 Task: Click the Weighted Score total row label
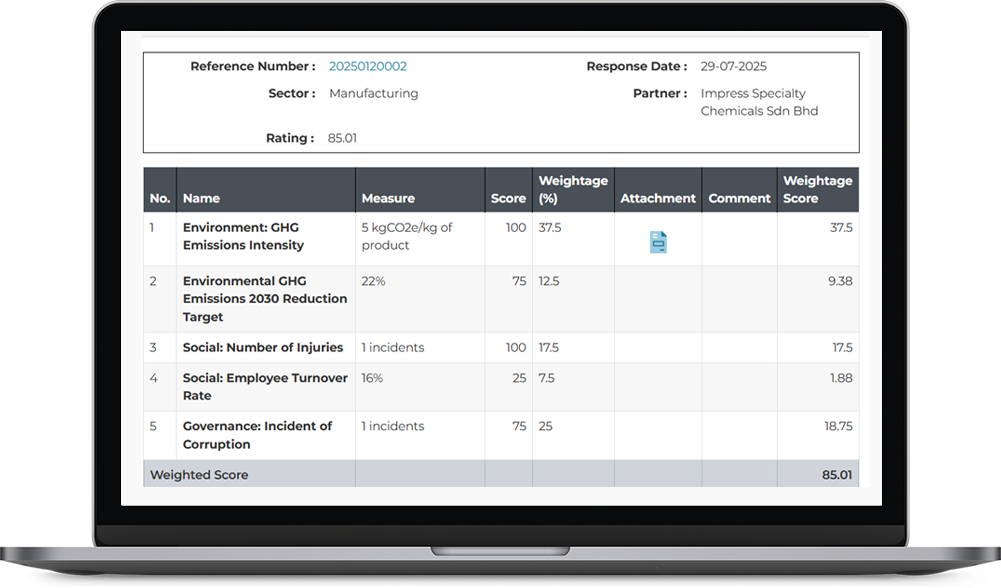(199, 475)
